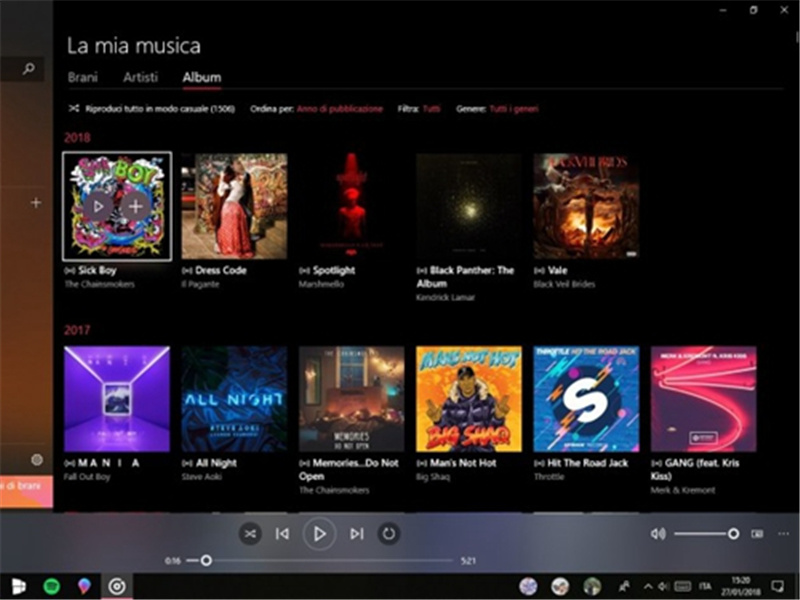This screenshot has height=600, width=800.
Task: Click the 2018 year header
Action: 77,138
